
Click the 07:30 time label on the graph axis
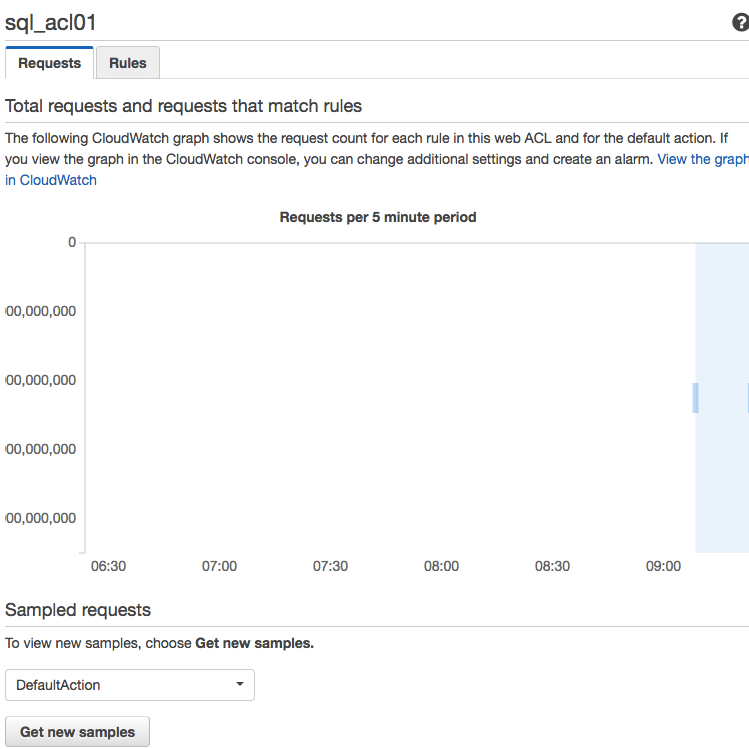330,566
